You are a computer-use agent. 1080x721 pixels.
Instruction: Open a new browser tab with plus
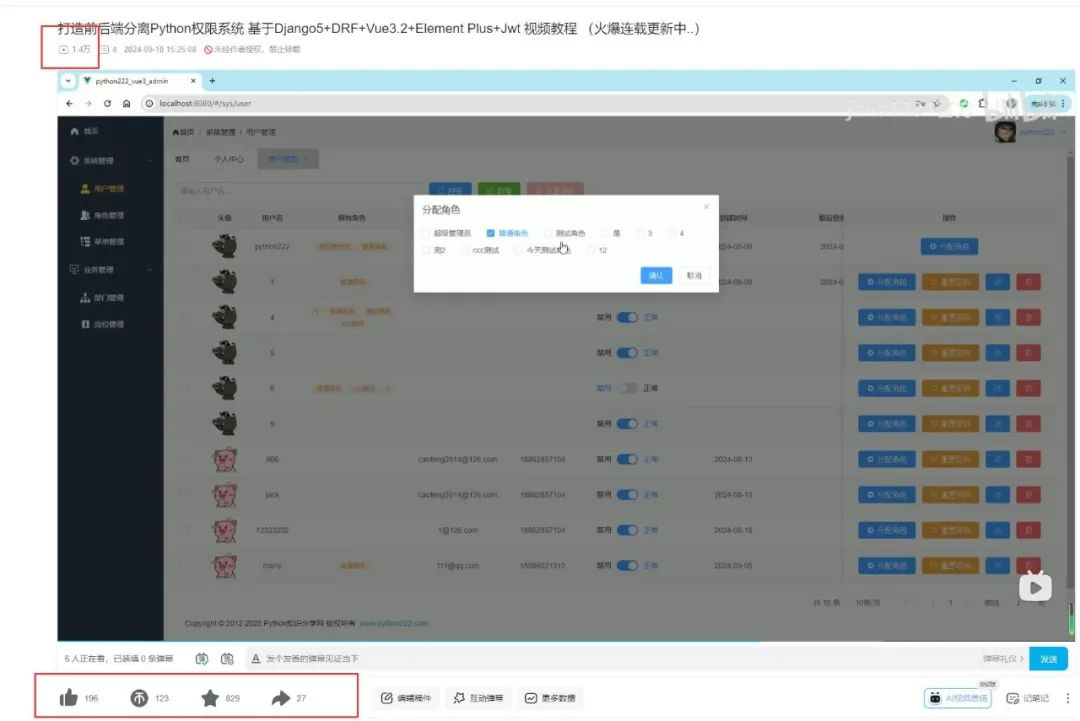(212, 81)
